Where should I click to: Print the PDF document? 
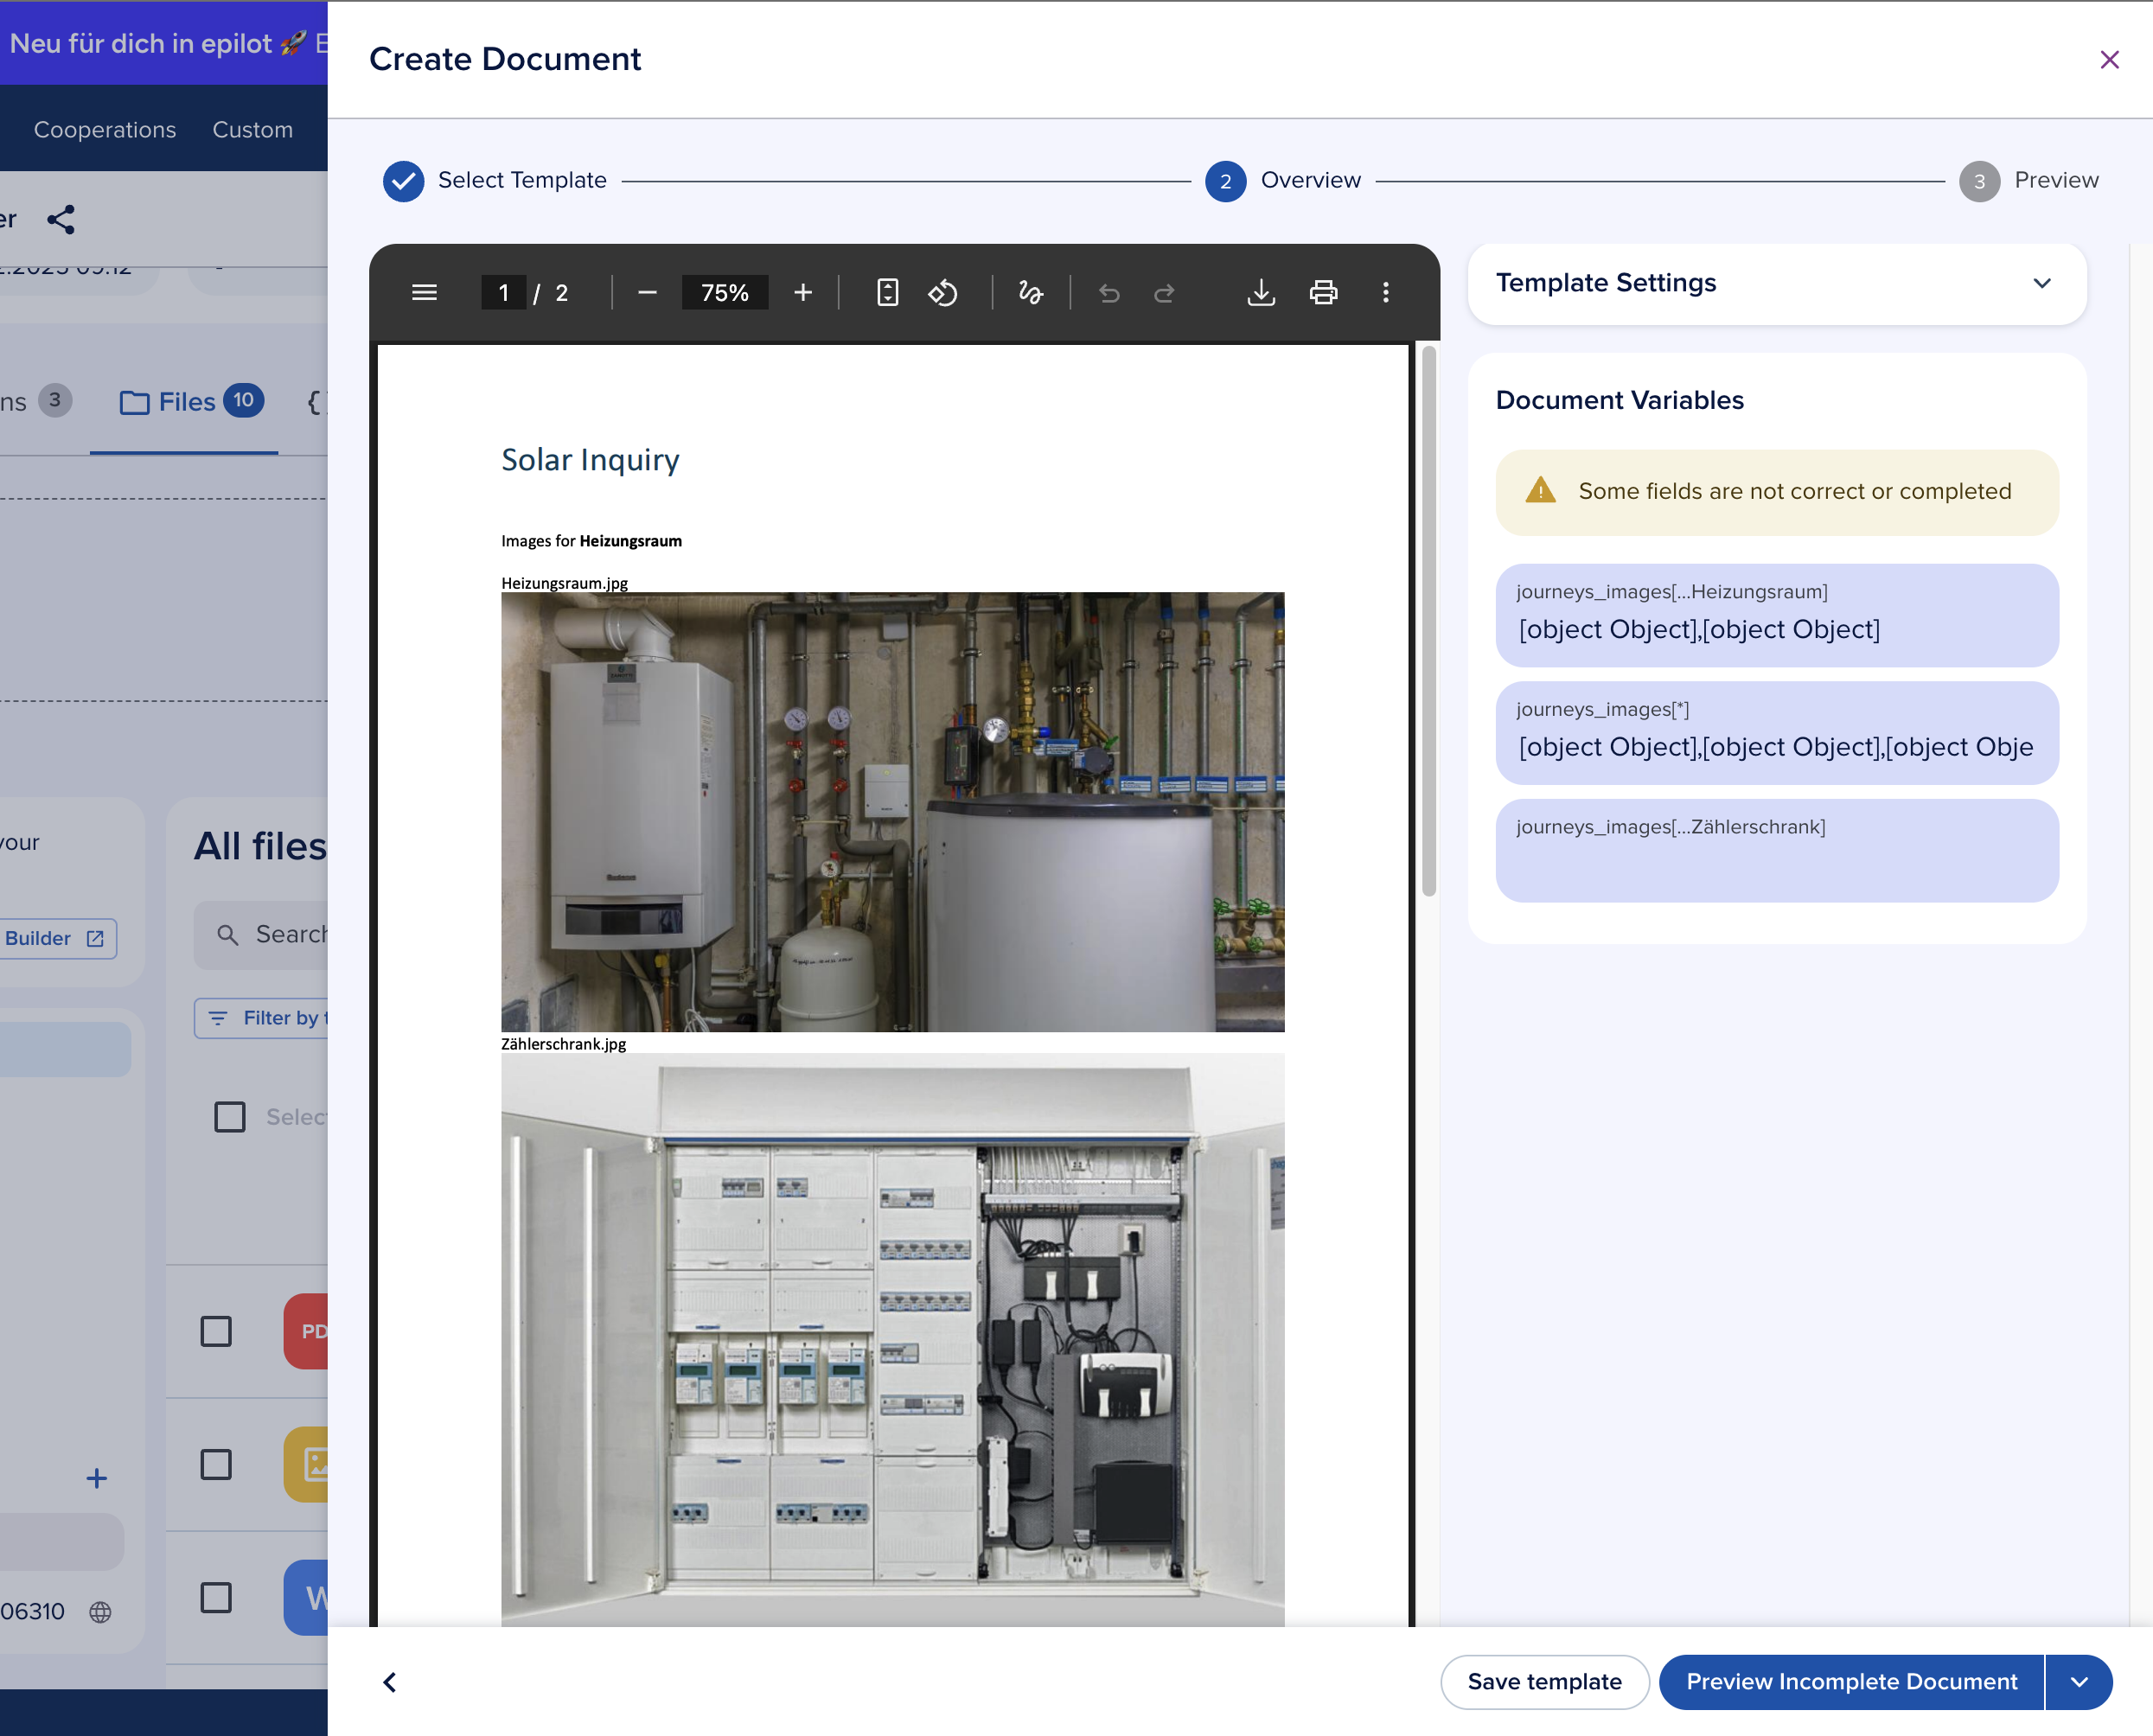point(1323,293)
